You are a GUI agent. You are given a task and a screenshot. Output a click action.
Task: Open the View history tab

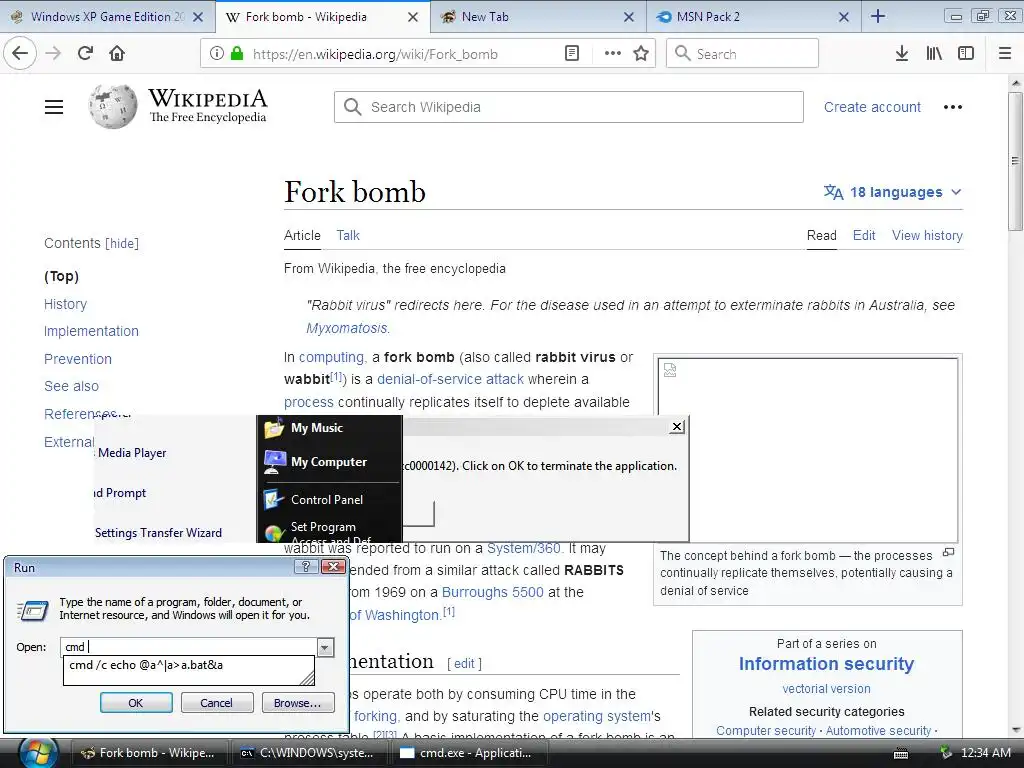point(927,236)
